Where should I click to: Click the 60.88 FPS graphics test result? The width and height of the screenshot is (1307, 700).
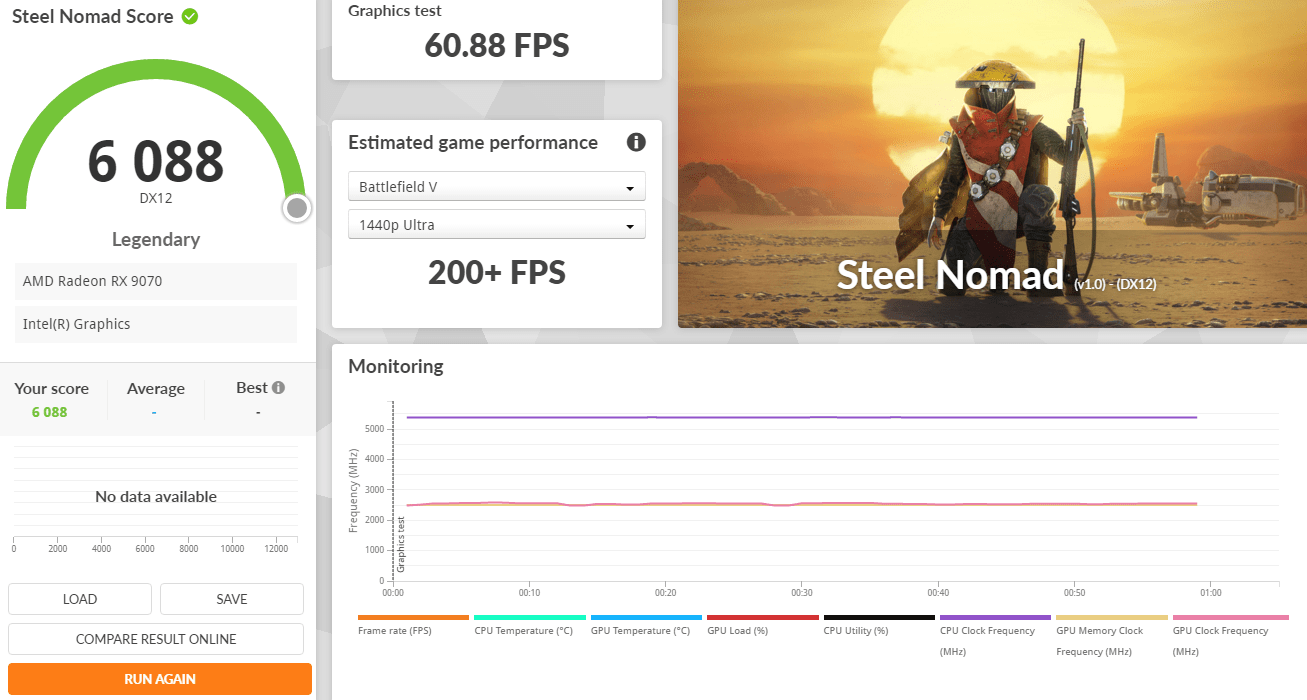click(x=497, y=45)
